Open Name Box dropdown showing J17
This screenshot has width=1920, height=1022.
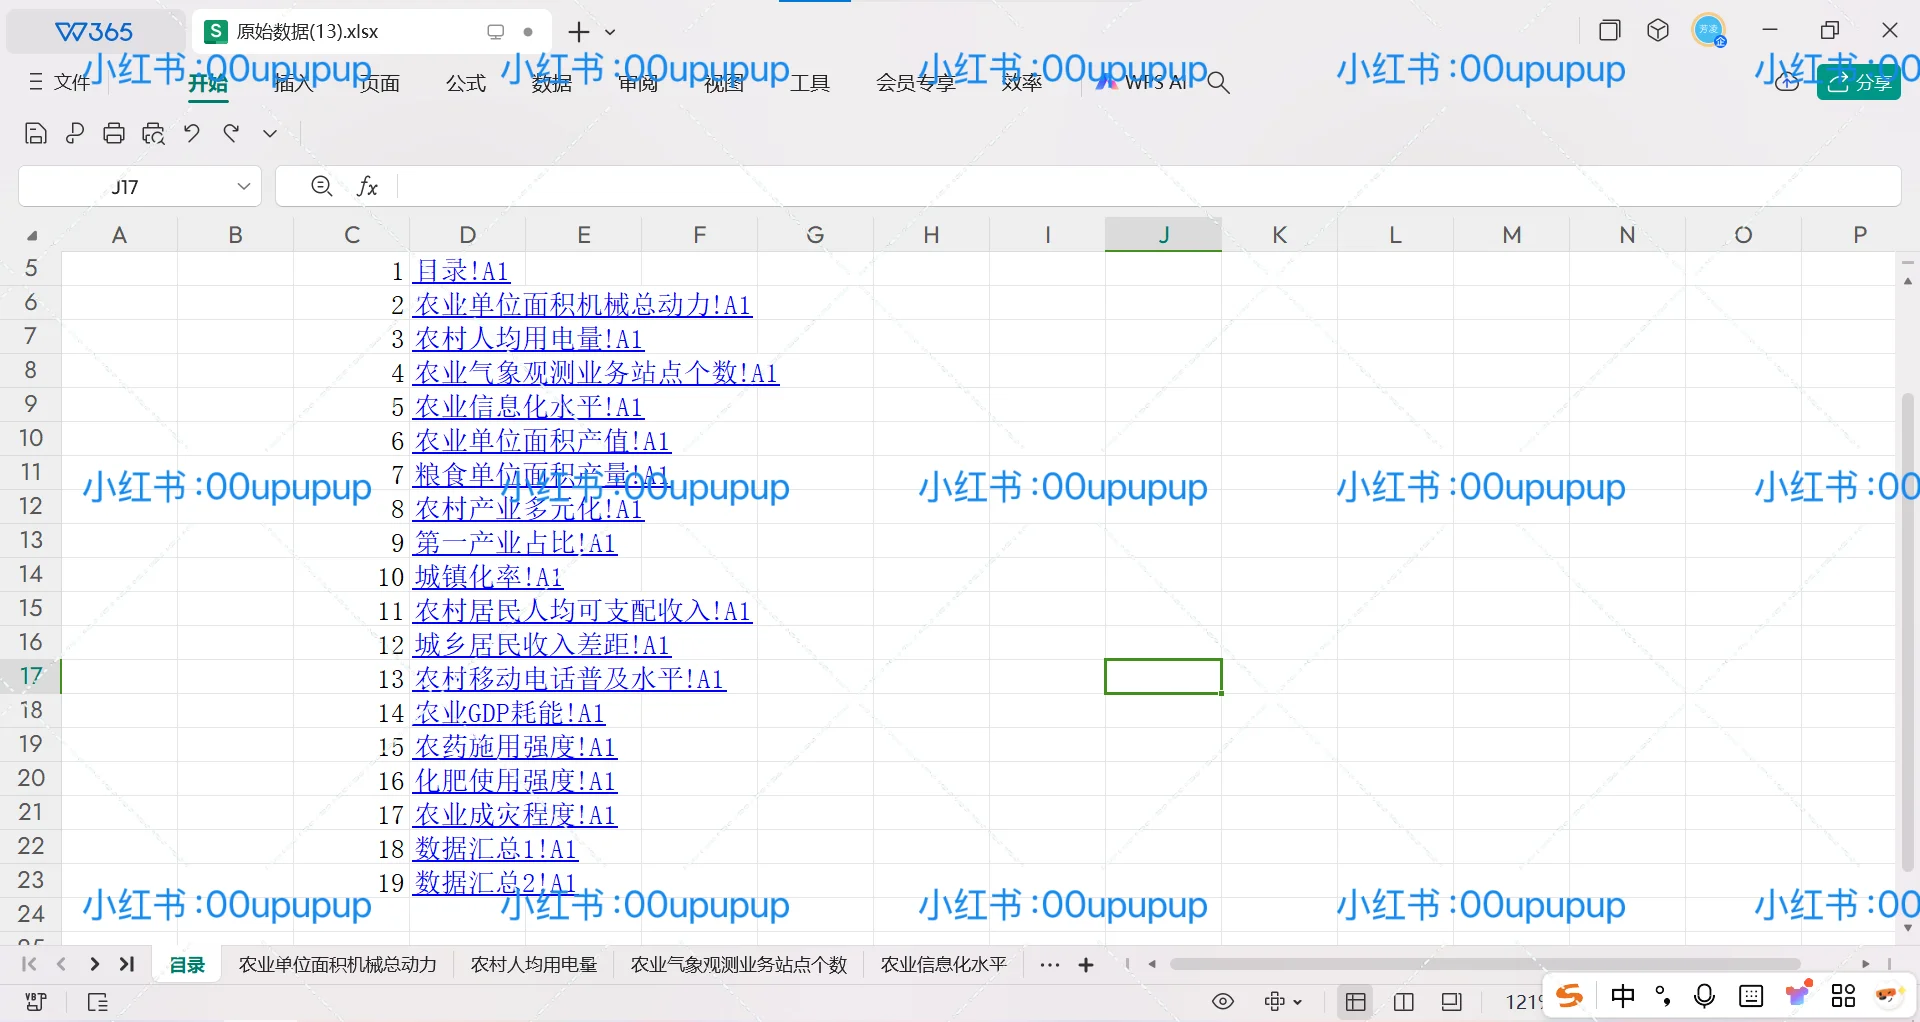point(243,186)
